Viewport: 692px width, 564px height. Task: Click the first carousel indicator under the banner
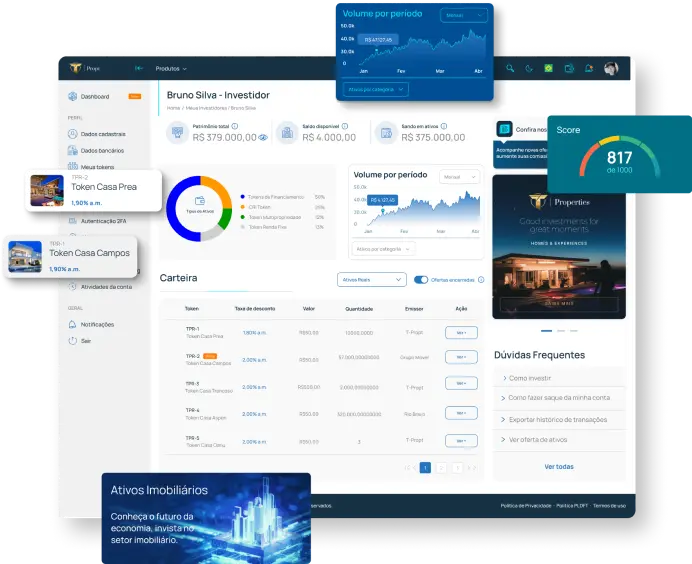point(546,330)
